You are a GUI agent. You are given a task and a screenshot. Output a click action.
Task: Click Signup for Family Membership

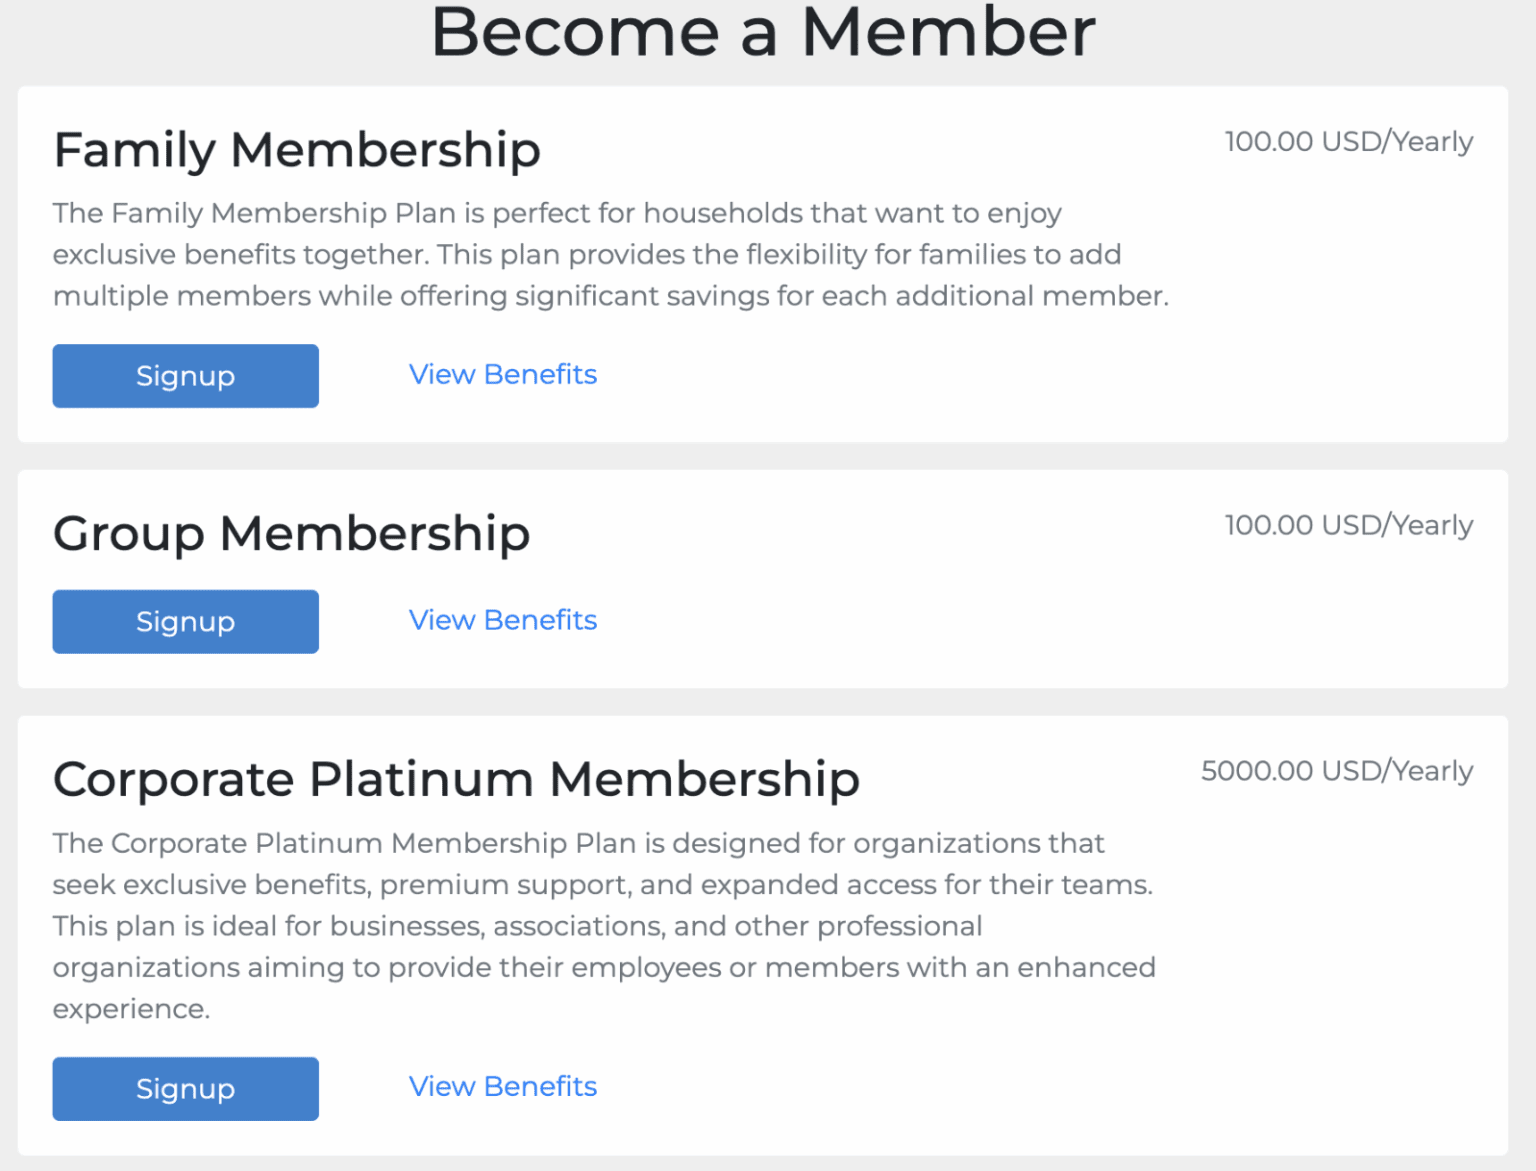(x=185, y=376)
